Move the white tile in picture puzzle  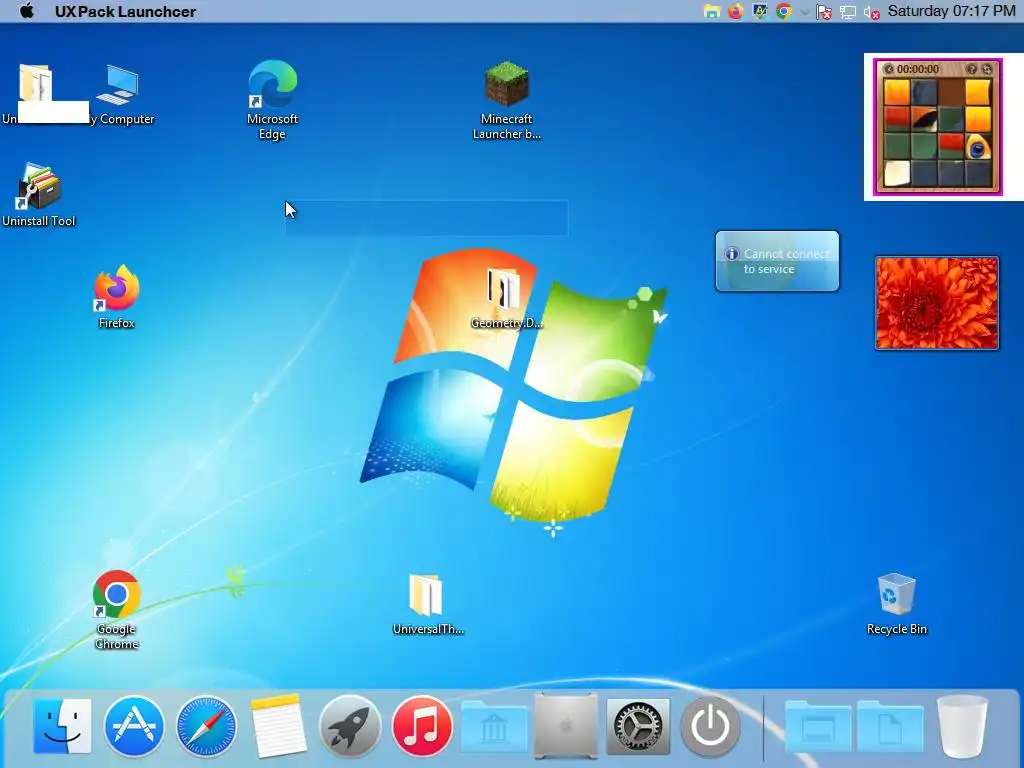tap(897, 174)
